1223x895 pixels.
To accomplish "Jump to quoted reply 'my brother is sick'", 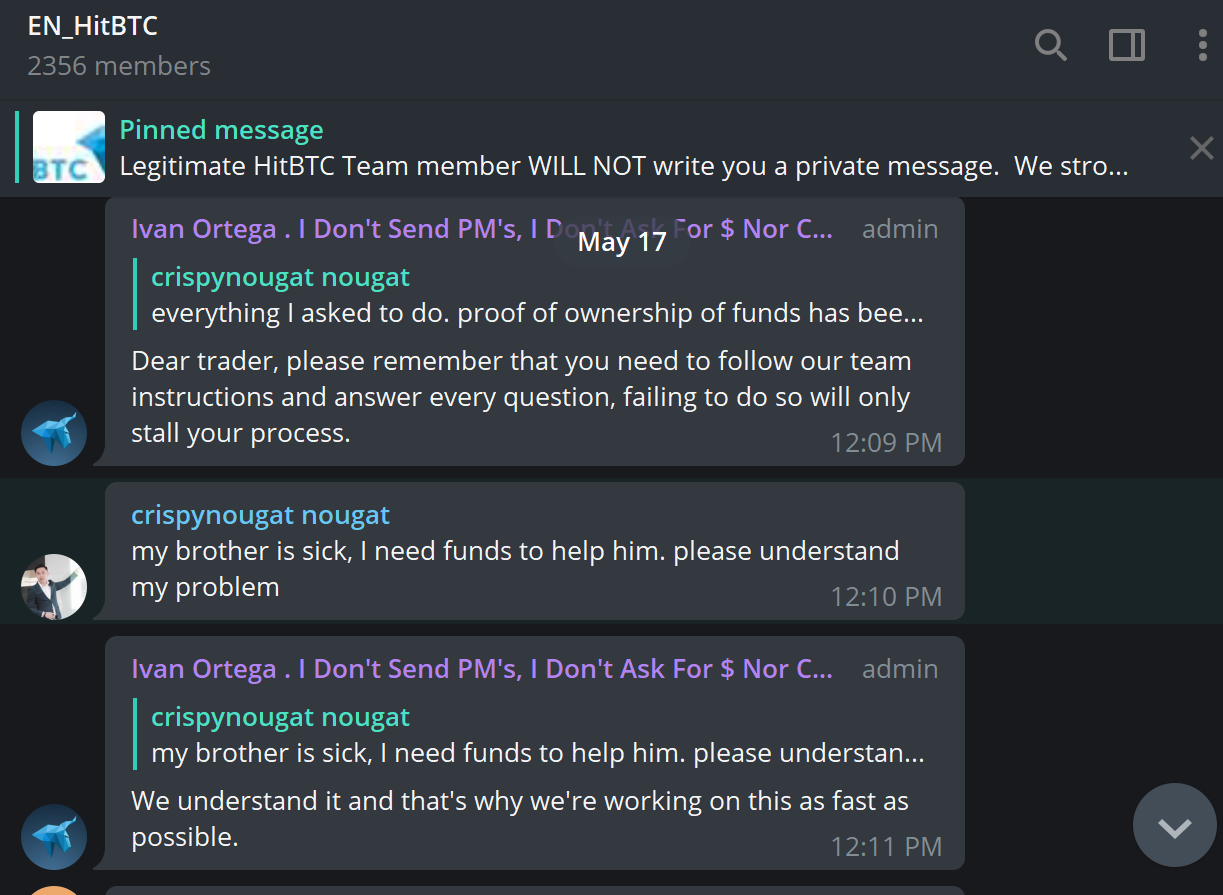I will [536, 735].
